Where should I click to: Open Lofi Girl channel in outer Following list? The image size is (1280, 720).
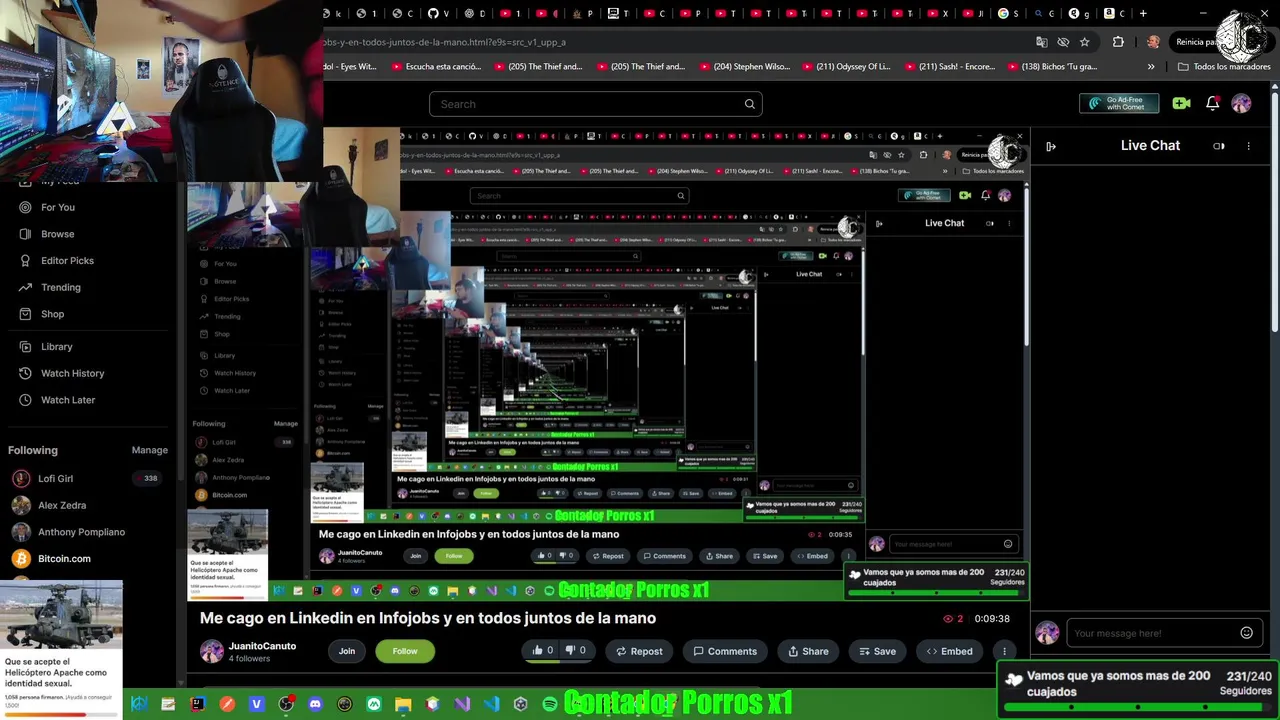click(56, 479)
